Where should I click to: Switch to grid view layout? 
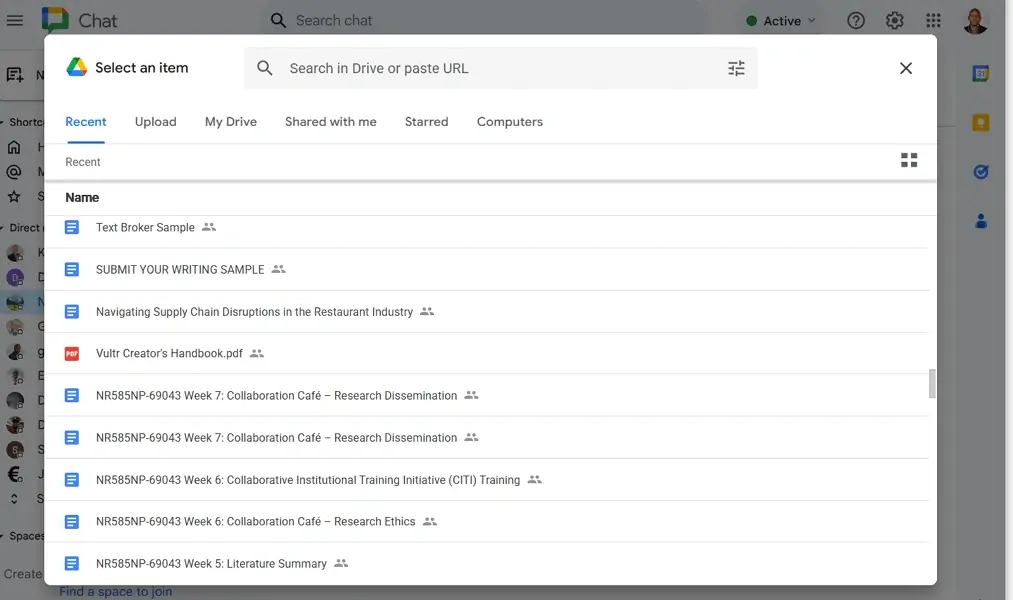point(908,160)
